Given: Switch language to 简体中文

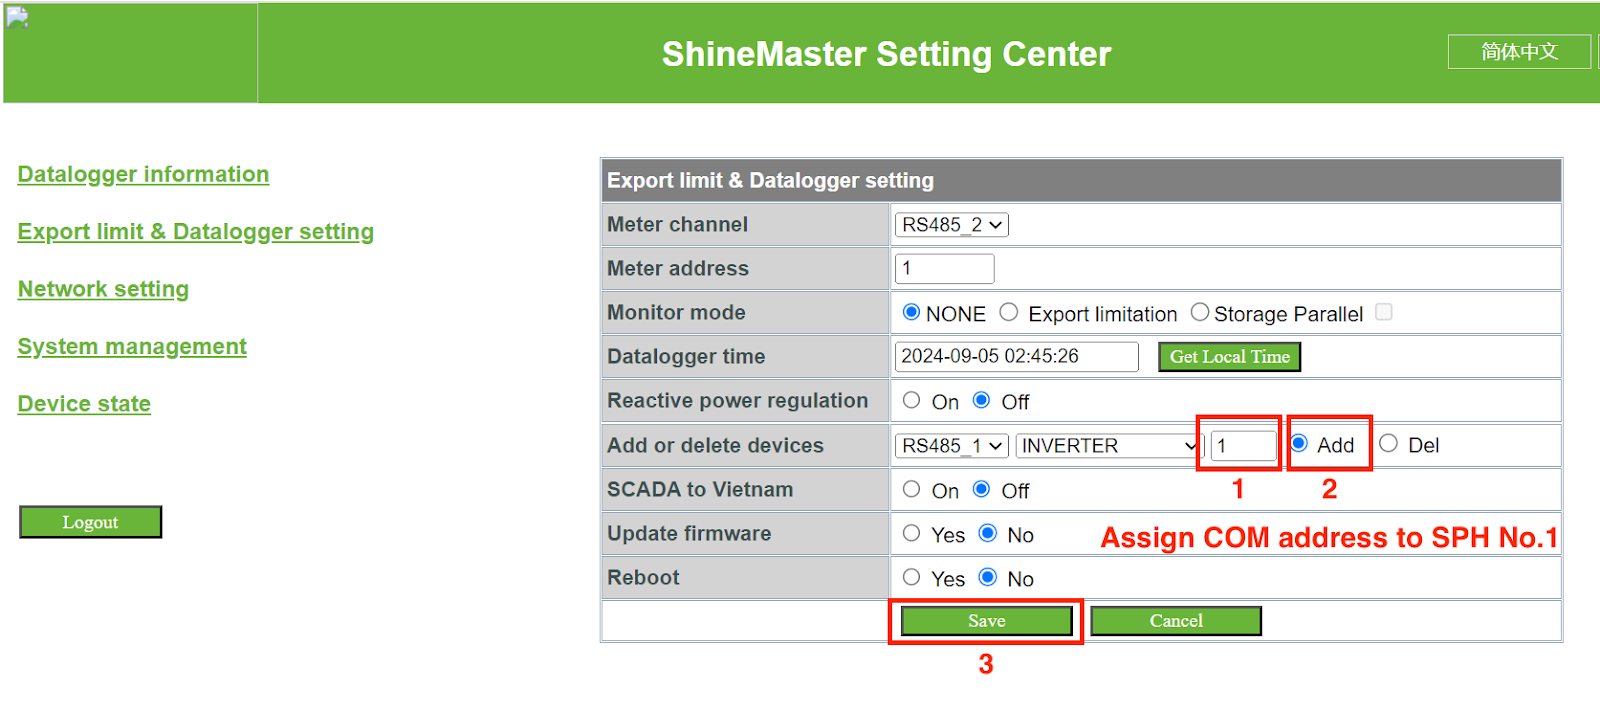Looking at the screenshot, I should [1518, 52].
